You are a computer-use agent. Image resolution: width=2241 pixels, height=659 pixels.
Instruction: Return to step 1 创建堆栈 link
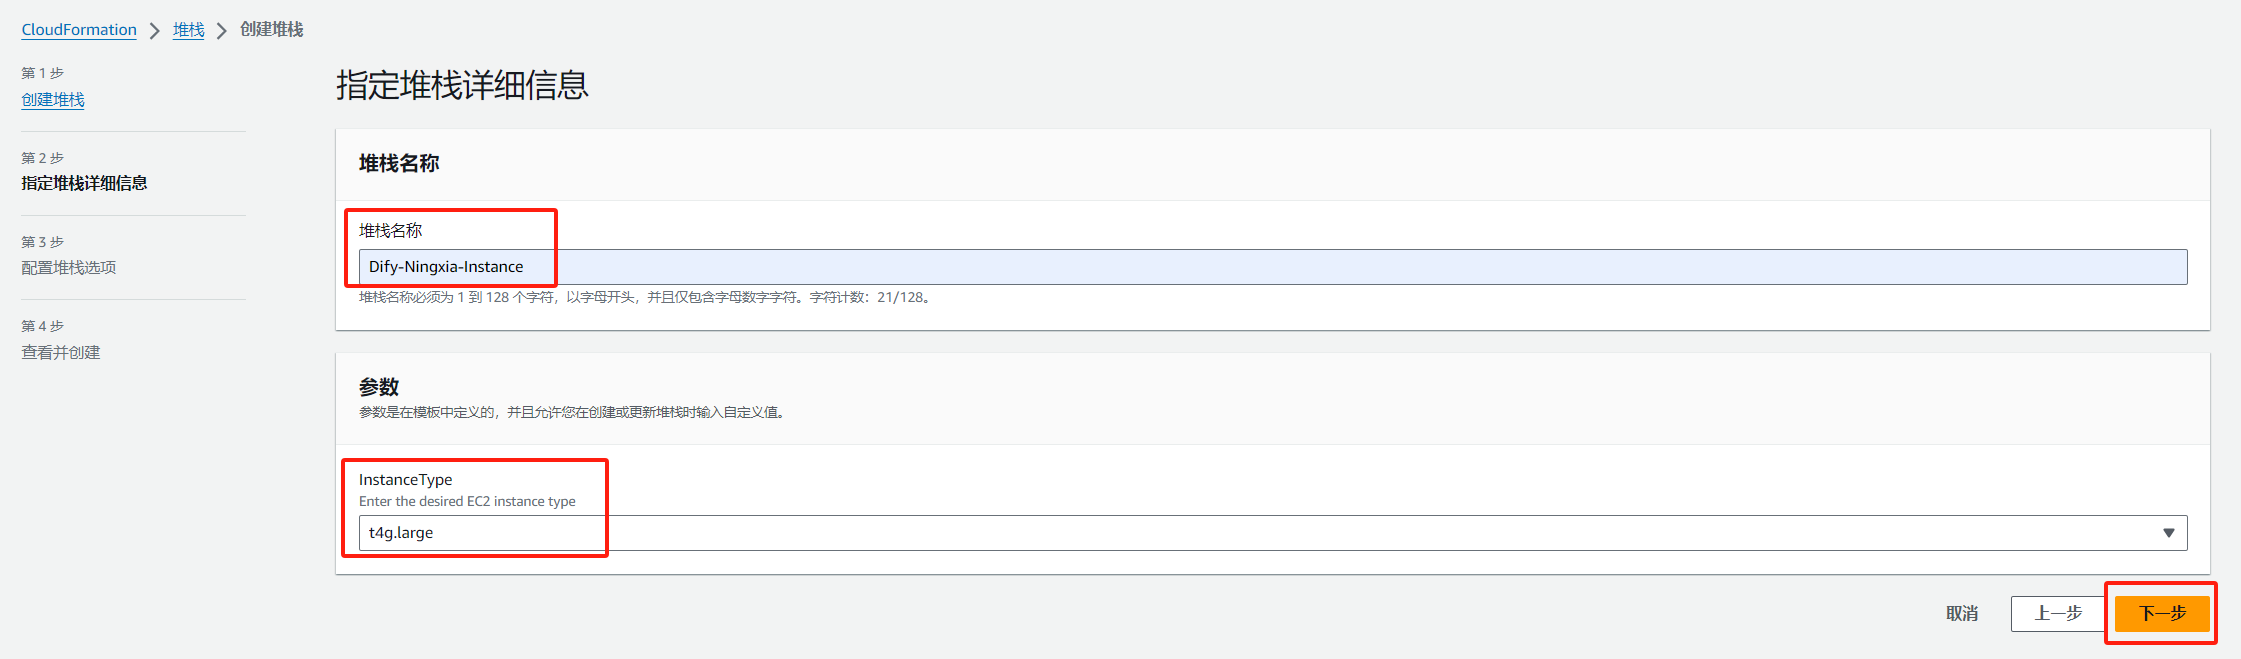[x=53, y=100]
